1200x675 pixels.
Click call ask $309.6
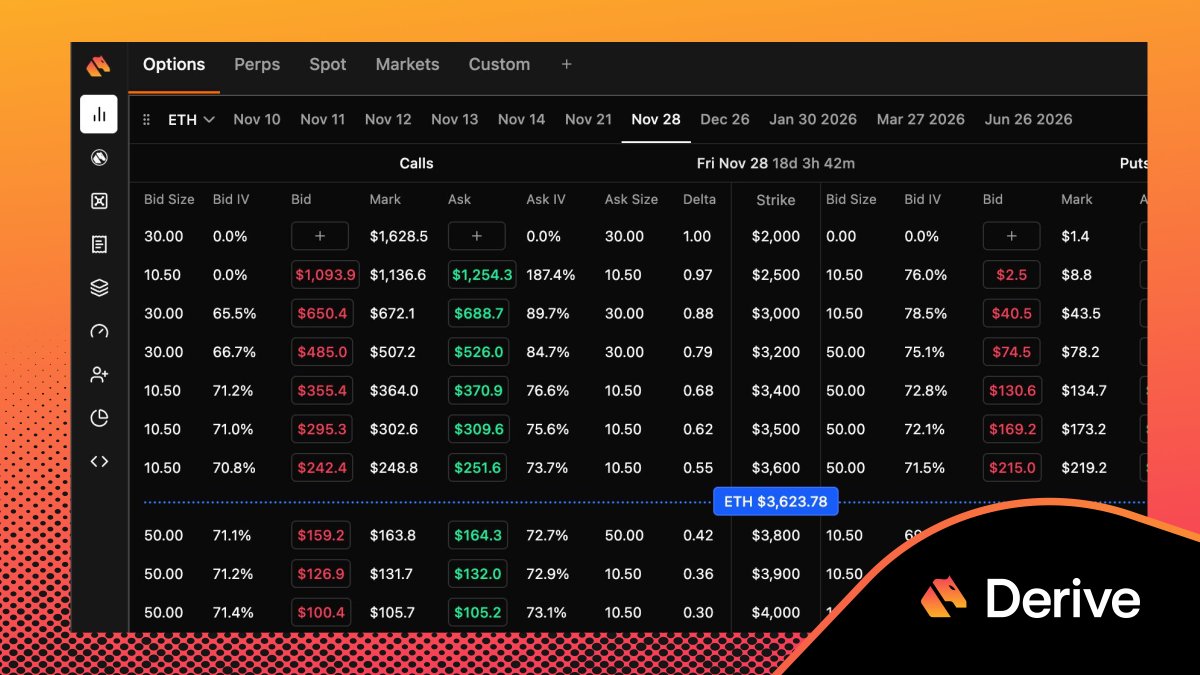[478, 429]
